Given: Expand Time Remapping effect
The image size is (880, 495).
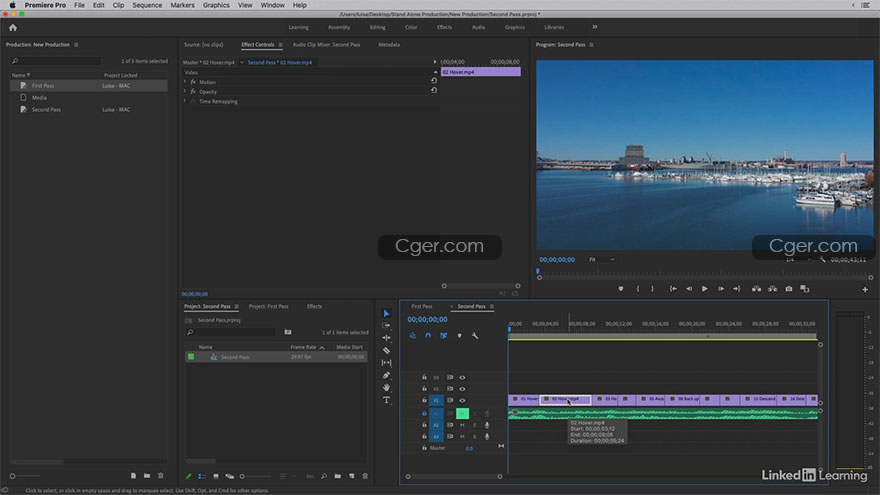Looking at the screenshot, I should pyautogui.click(x=185, y=101).
